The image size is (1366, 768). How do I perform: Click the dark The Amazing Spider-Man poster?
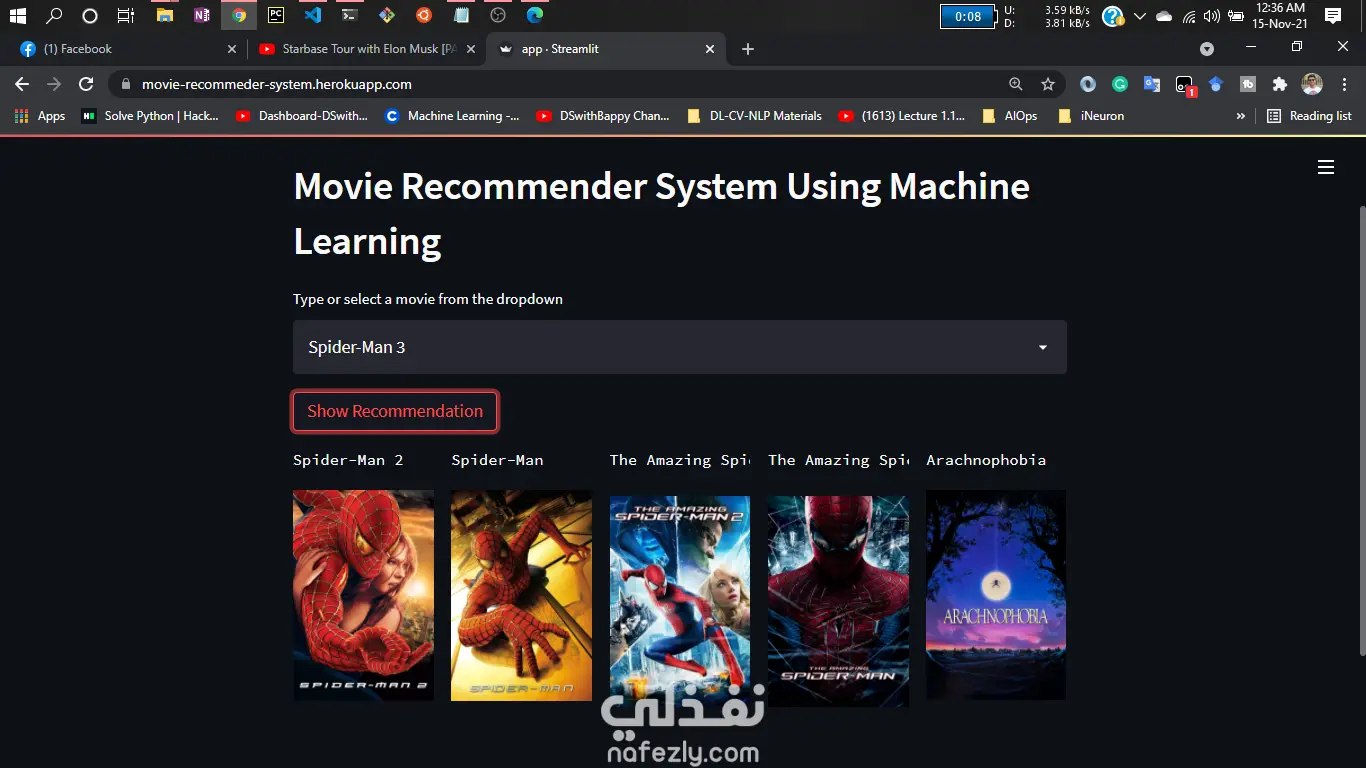click(x=838, y=601)
